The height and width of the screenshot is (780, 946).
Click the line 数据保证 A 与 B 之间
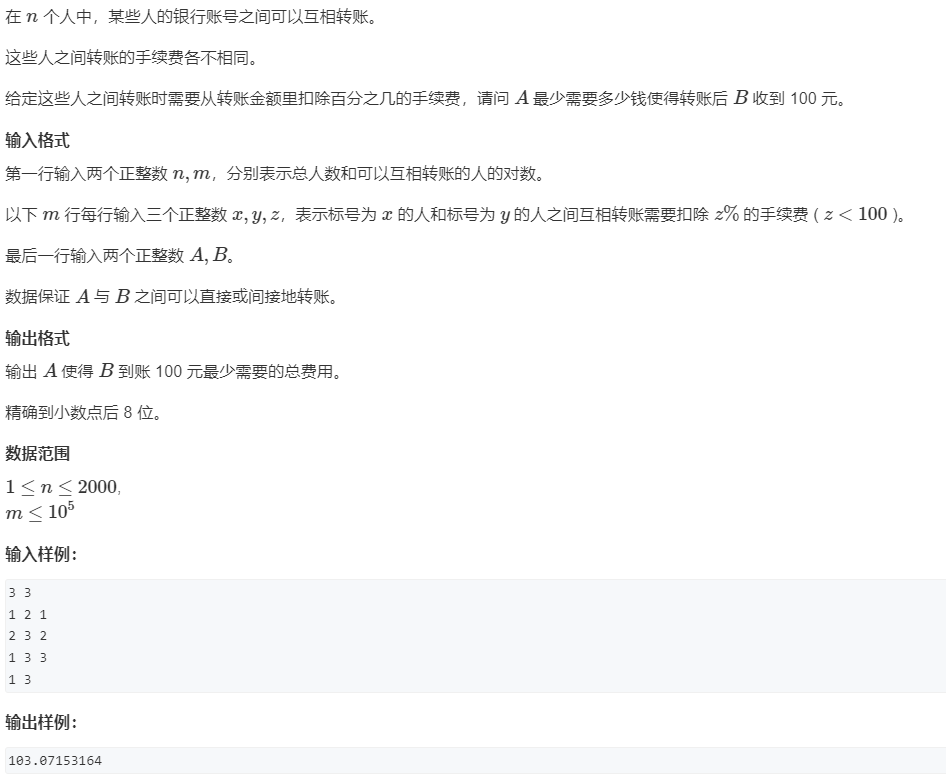pyautogui.click(x=171, y=297)
